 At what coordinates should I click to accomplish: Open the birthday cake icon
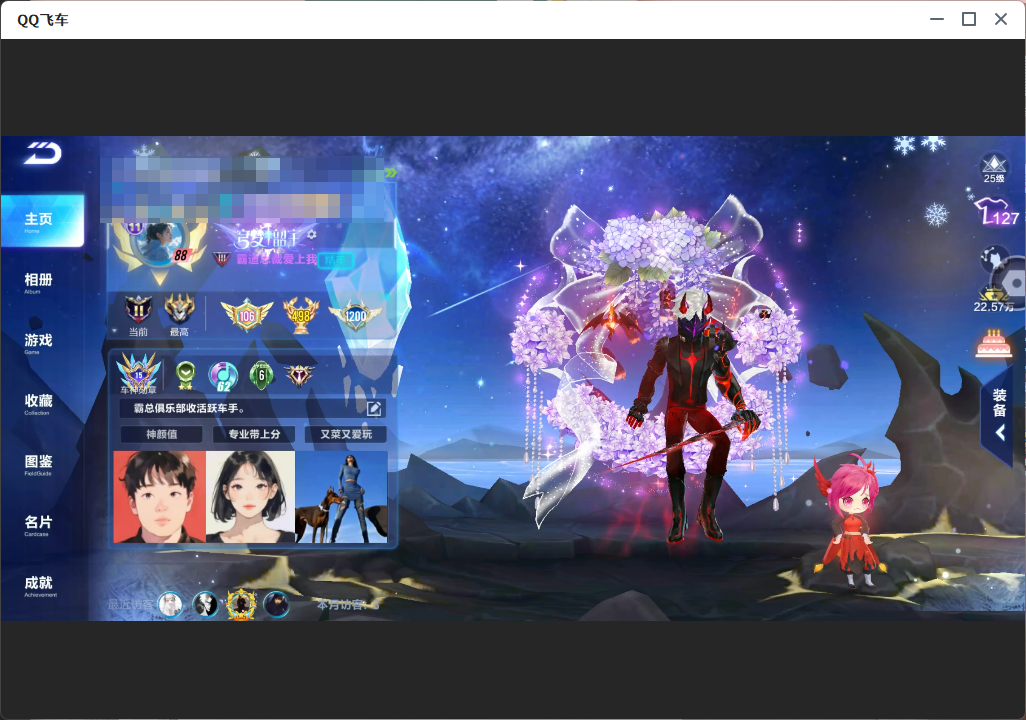[x=993, y=343]
